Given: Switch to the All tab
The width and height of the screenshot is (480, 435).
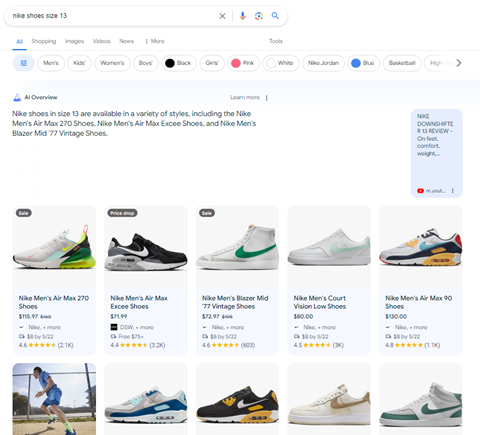Looking at the screenshot, I should pos(20,41).
